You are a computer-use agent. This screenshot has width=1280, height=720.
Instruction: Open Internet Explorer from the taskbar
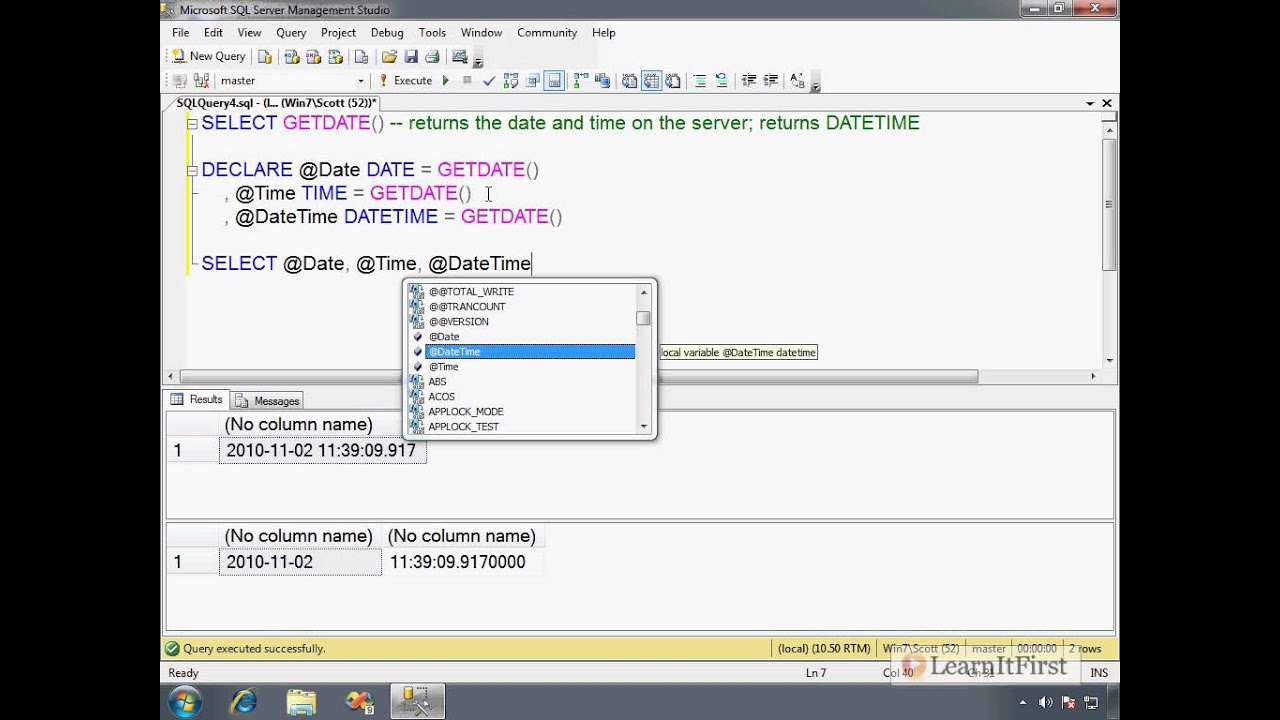tap(243, 702)
